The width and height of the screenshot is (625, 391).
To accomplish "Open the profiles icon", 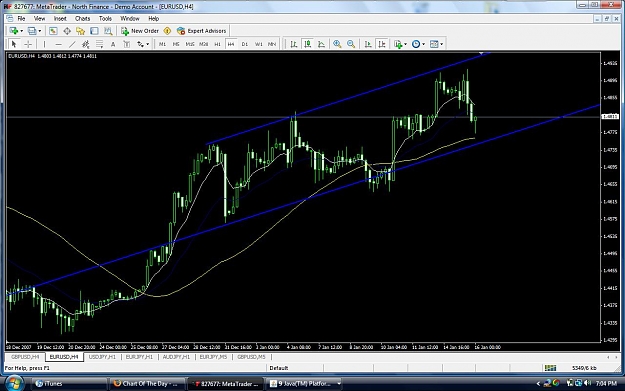I will 32,31.
